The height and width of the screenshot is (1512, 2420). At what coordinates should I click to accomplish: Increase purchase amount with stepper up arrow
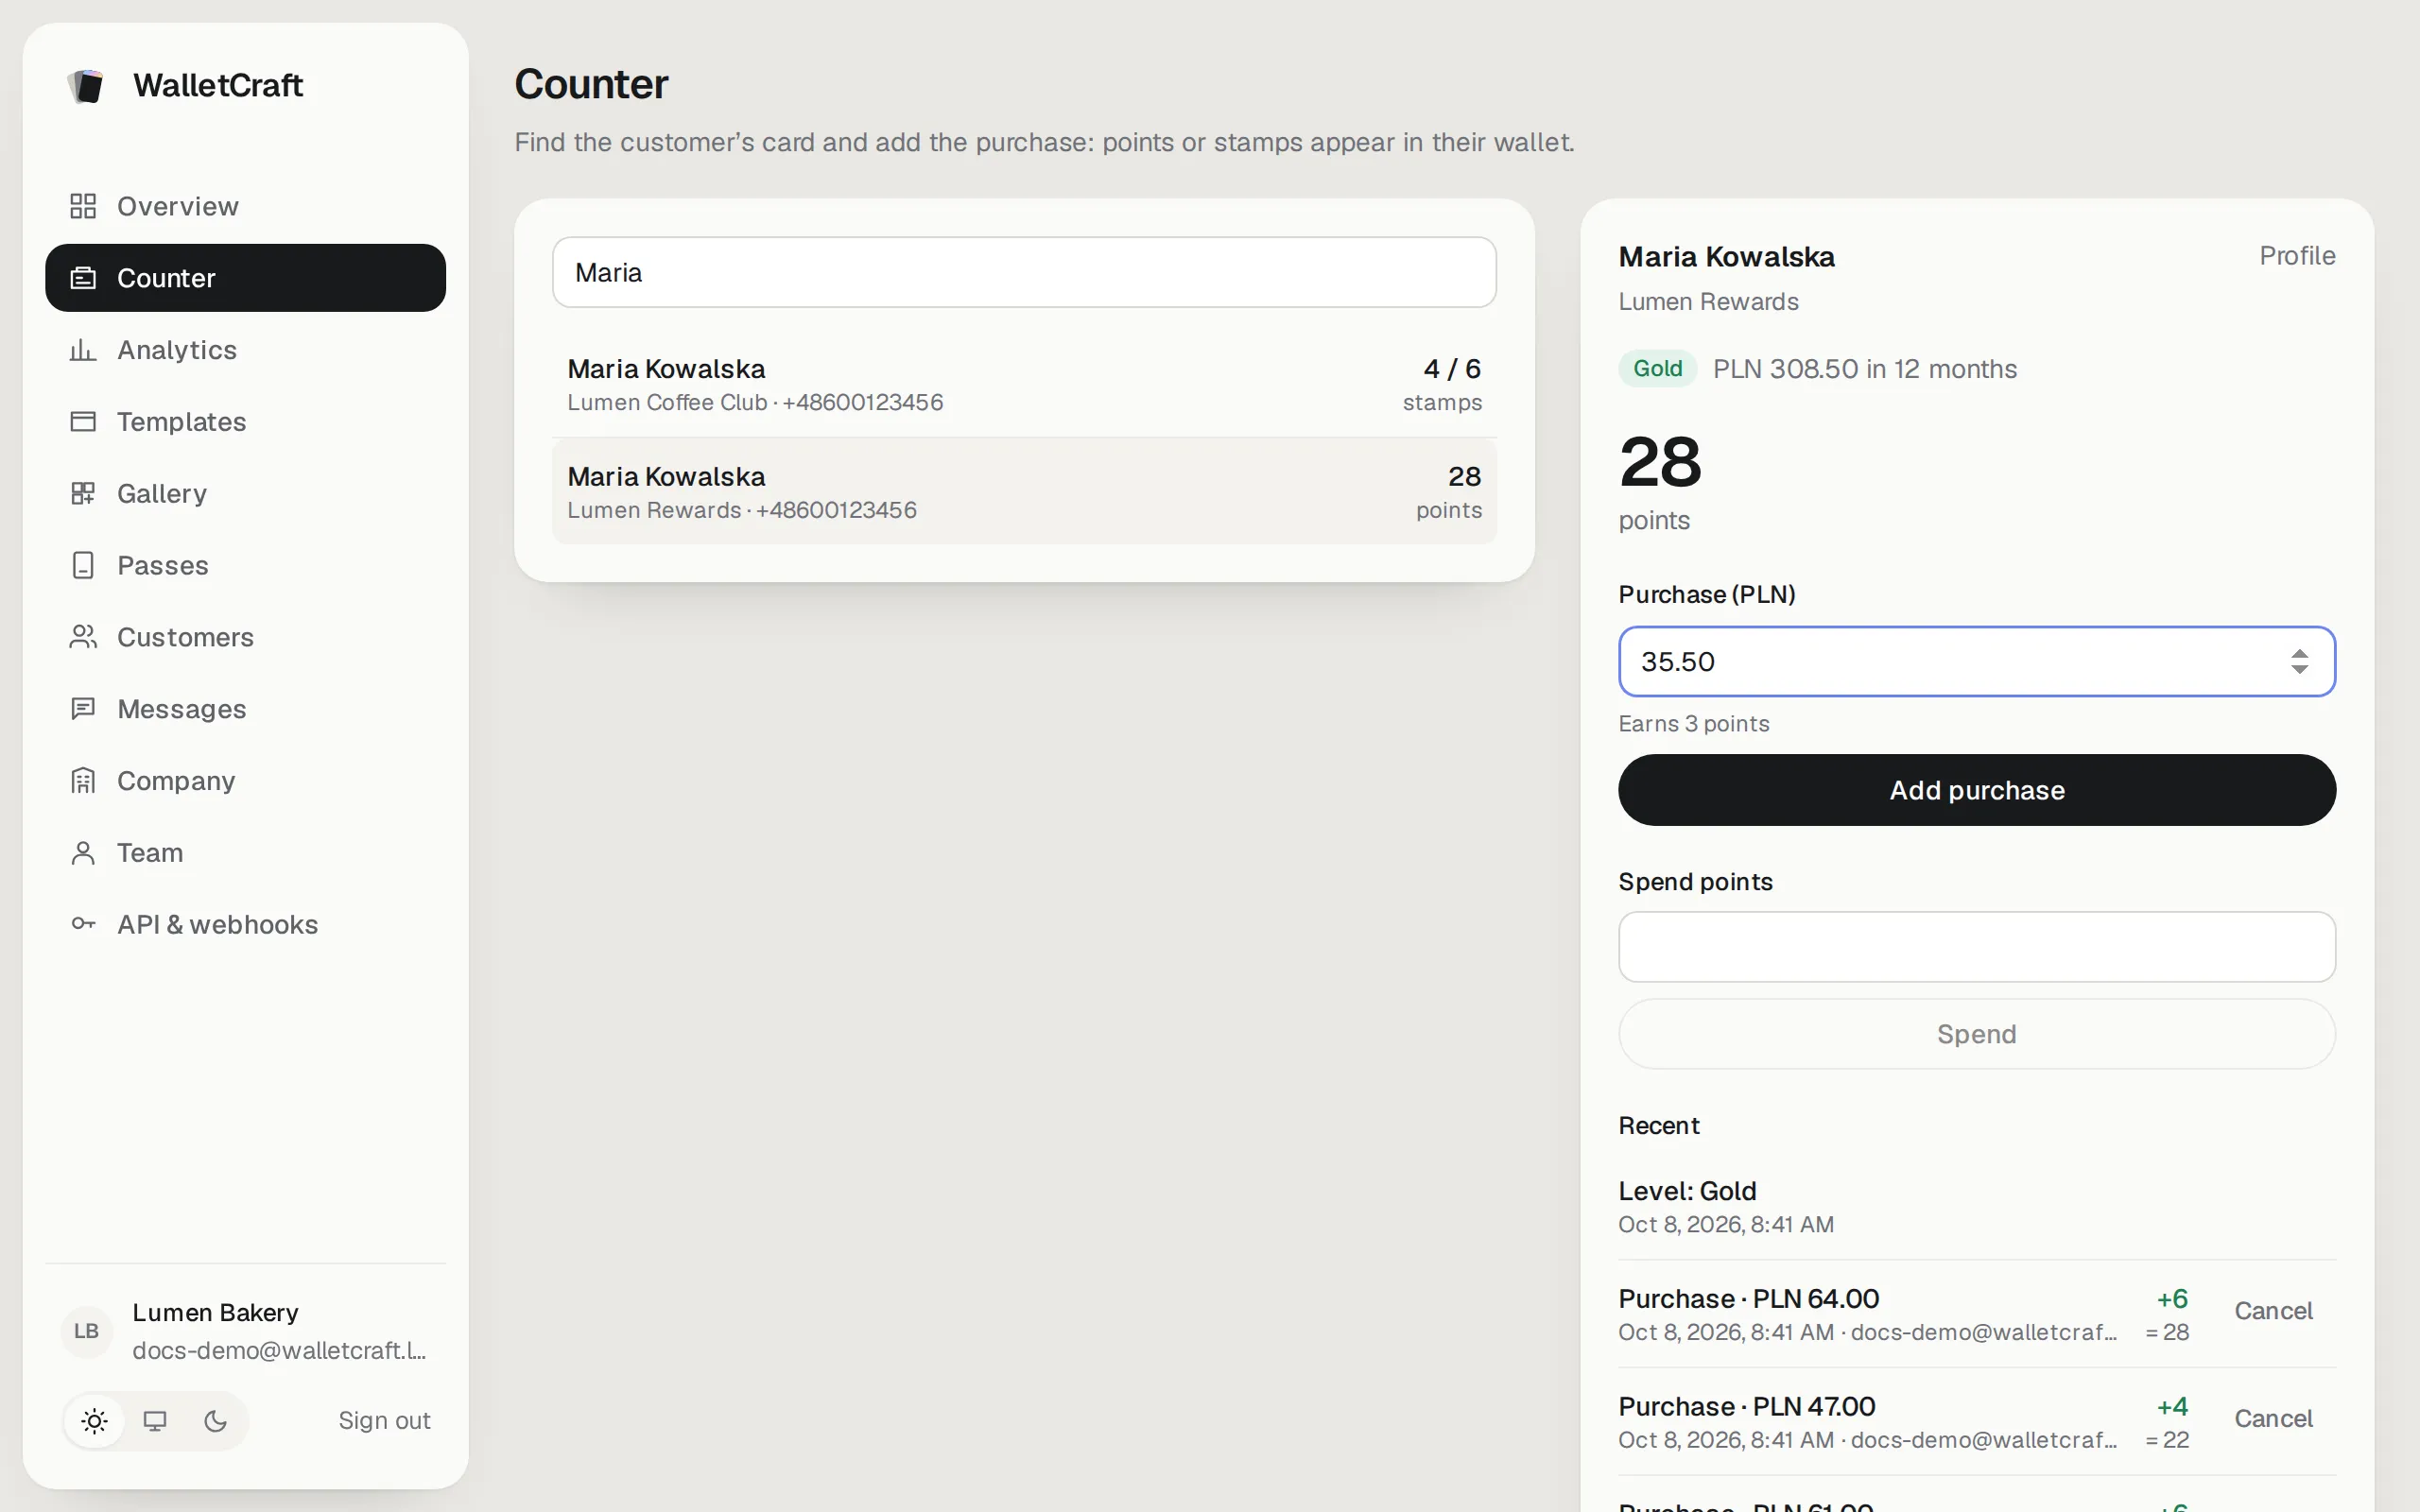coord(2299,653)
